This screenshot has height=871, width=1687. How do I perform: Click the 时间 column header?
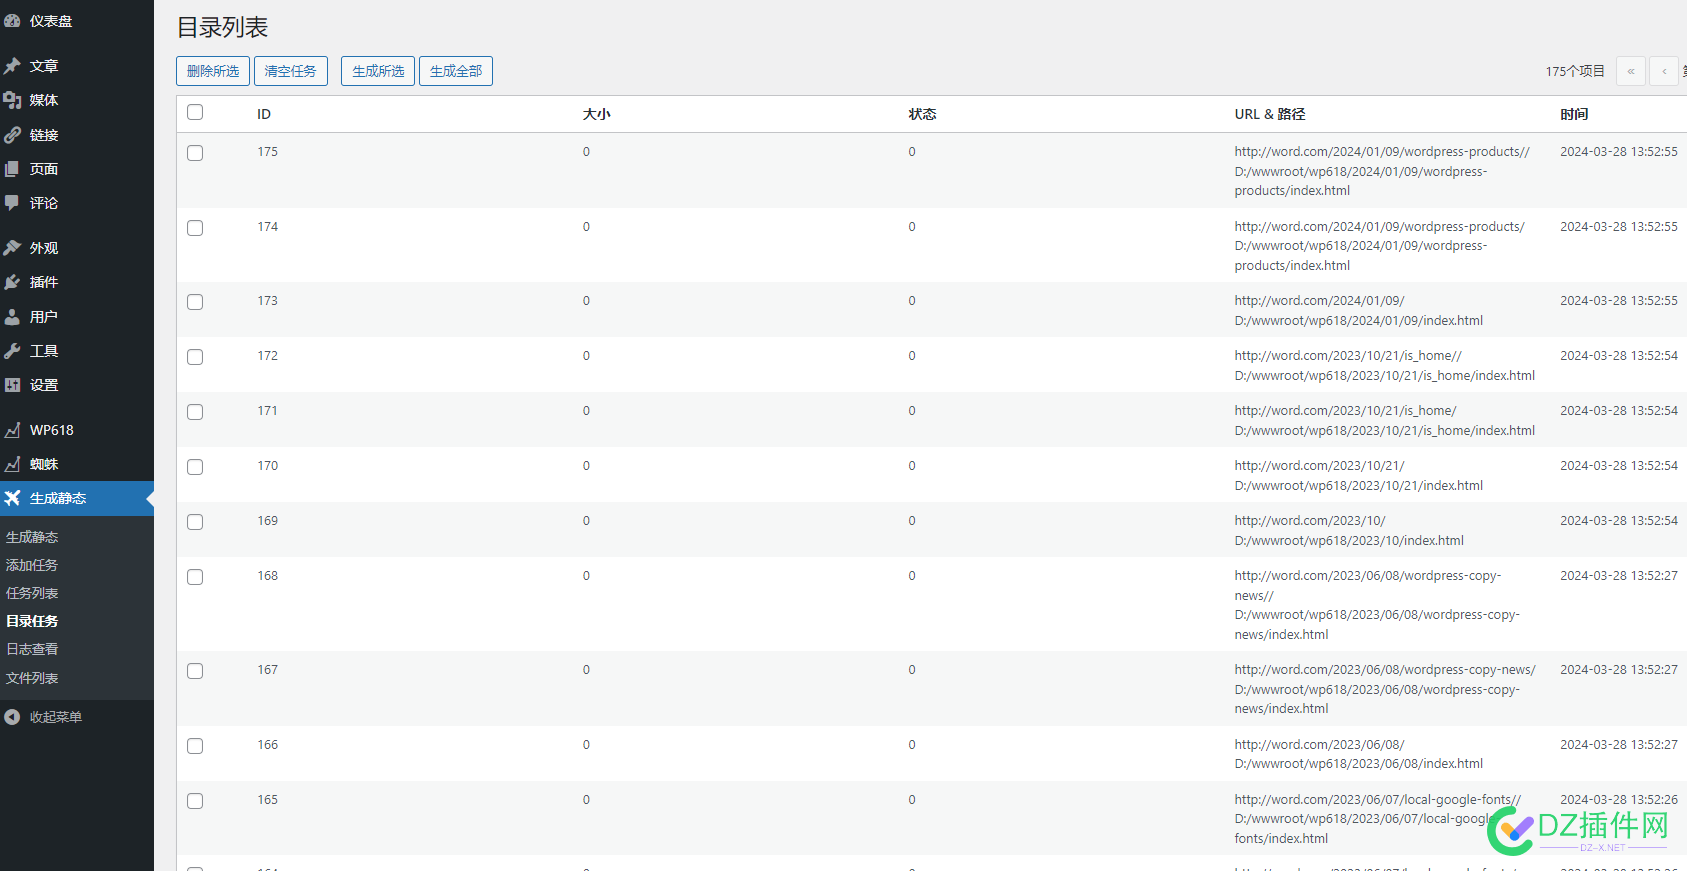click(x=1574, y=114)
